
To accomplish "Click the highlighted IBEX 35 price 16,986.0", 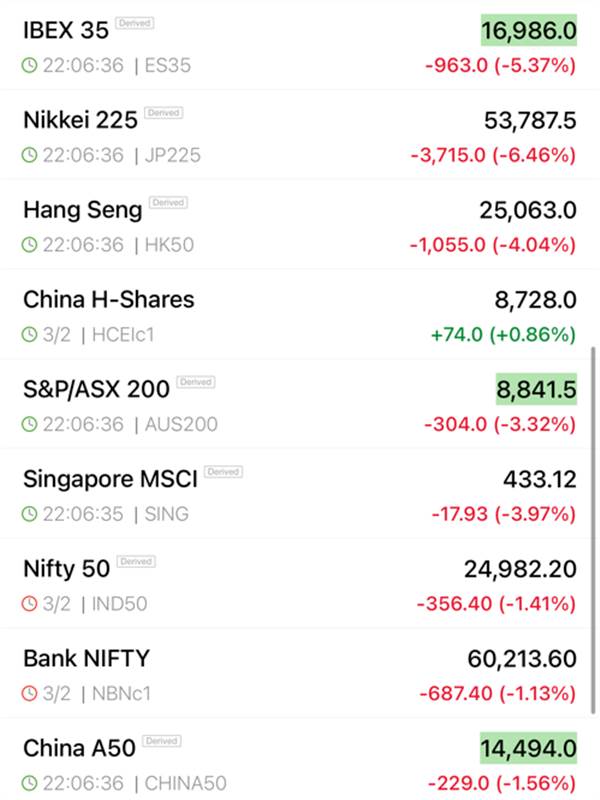I will 529,31.
